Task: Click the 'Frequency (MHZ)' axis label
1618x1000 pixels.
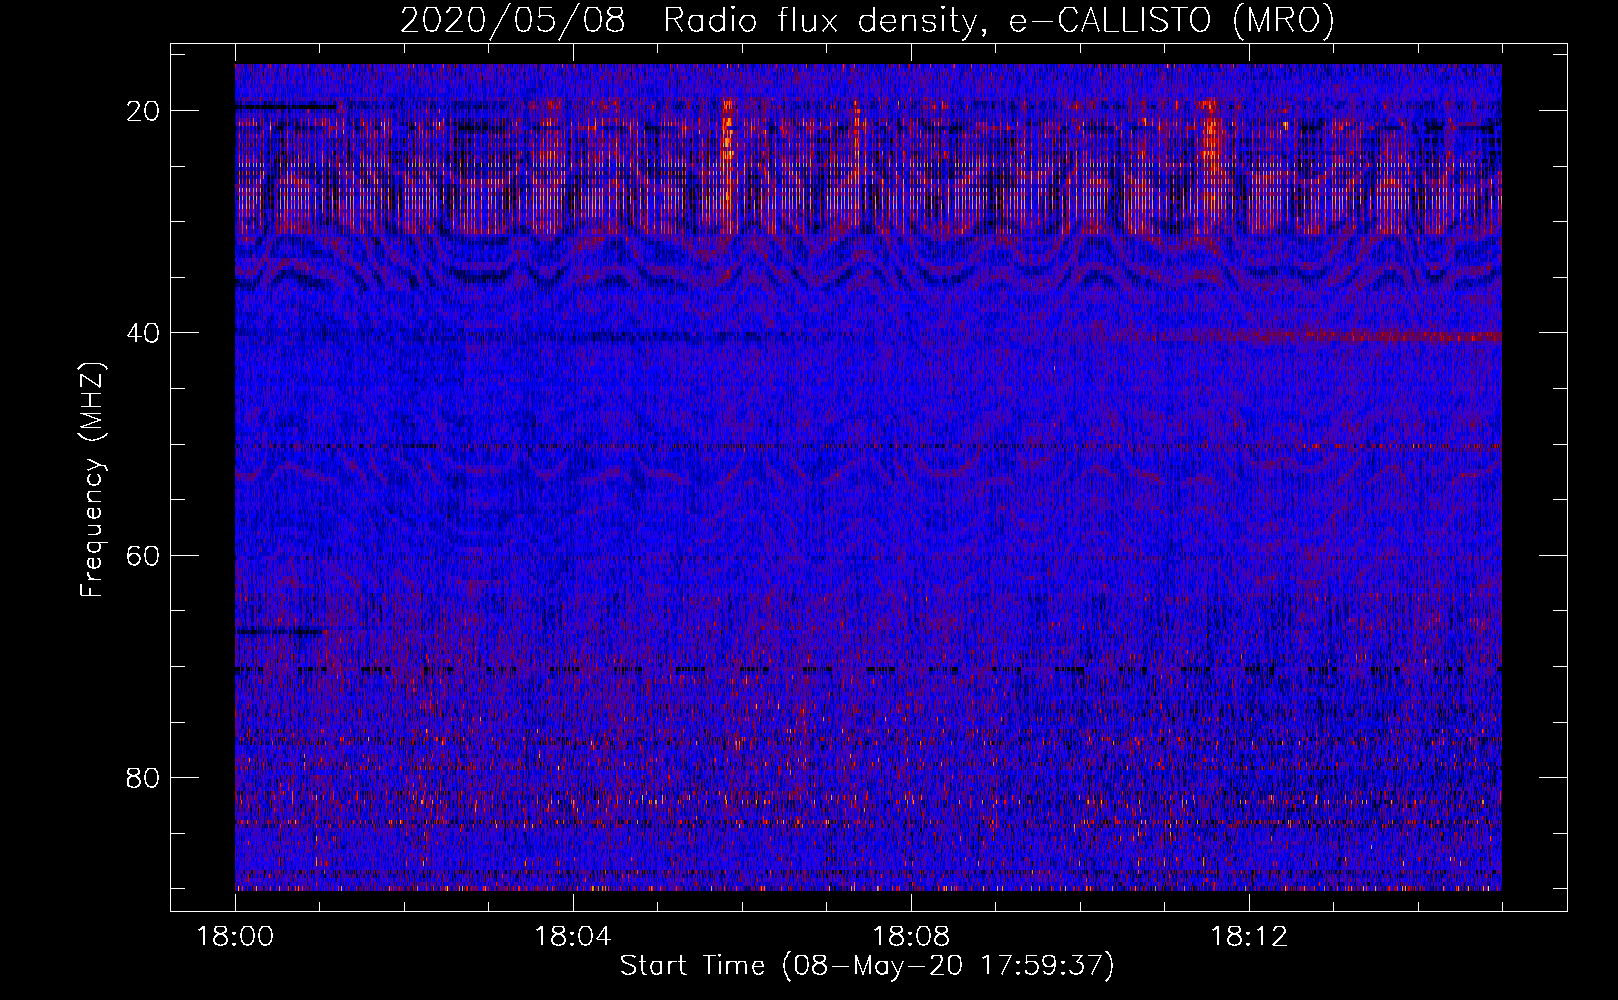Action: (x=92, y=479)
